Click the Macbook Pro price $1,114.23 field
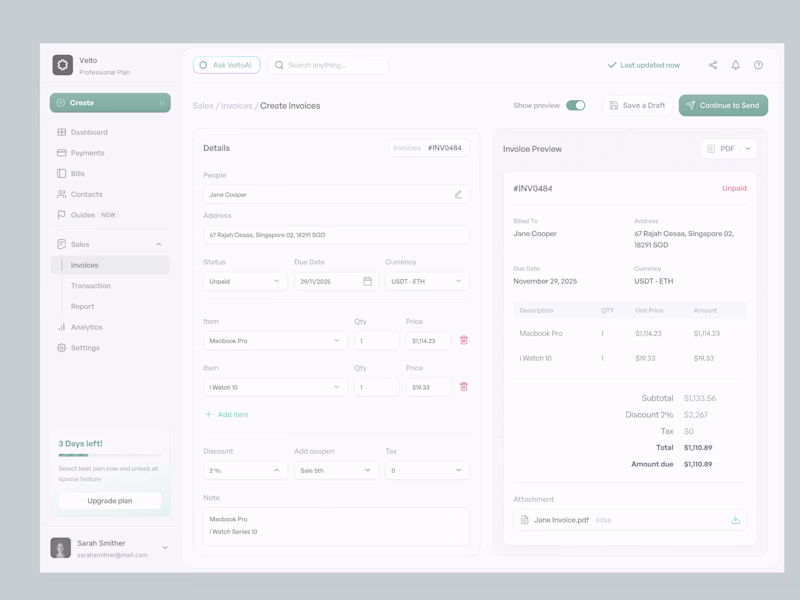The height and width of the screenshot is (600, 800). point(429,340)
